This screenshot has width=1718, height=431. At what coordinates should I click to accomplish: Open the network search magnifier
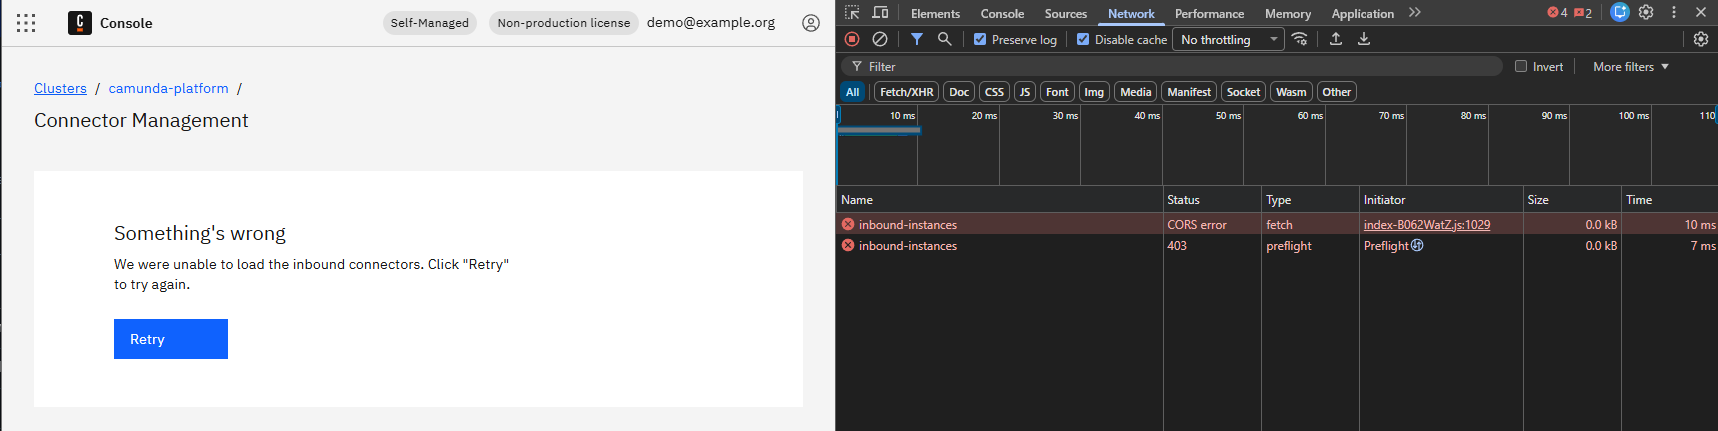(x=944, y=39)
